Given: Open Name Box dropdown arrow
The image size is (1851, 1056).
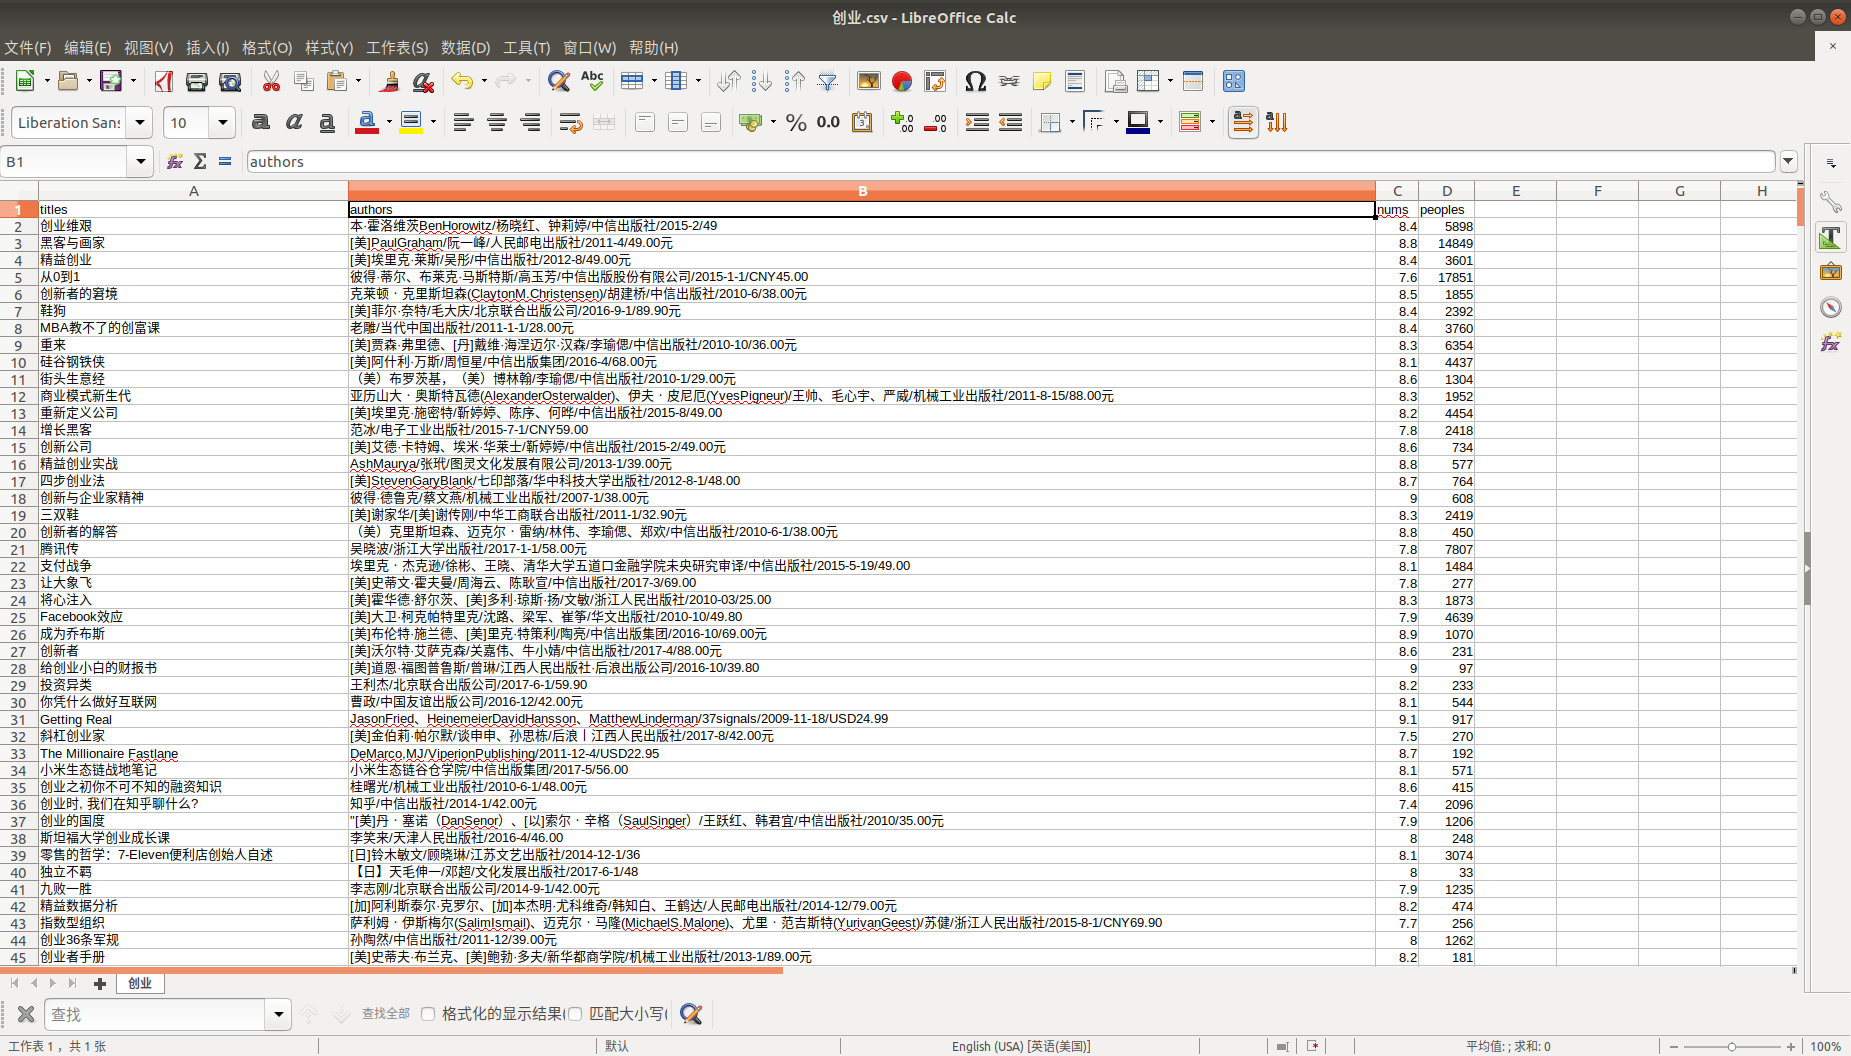Looking at the screenshot, I should [x=140, y=161].
